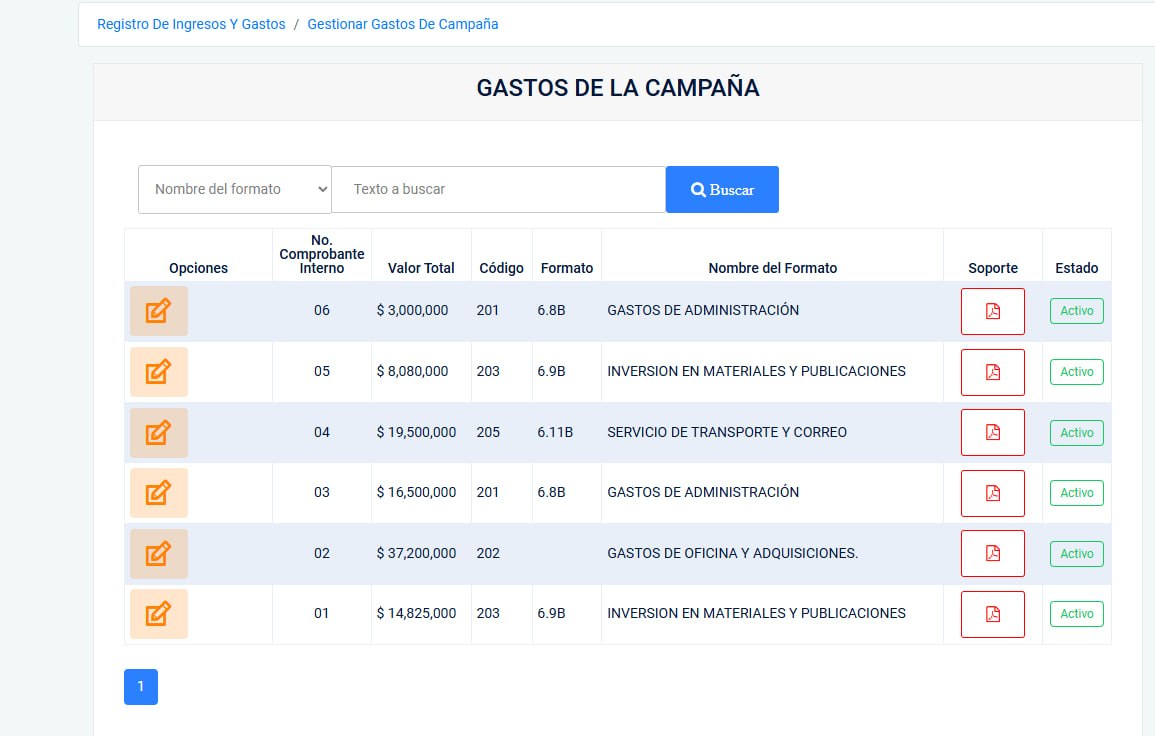Edit the expense record numbered 05
Screen dimensions: 1155x736
pyautogui.click(x=159, y=372)
